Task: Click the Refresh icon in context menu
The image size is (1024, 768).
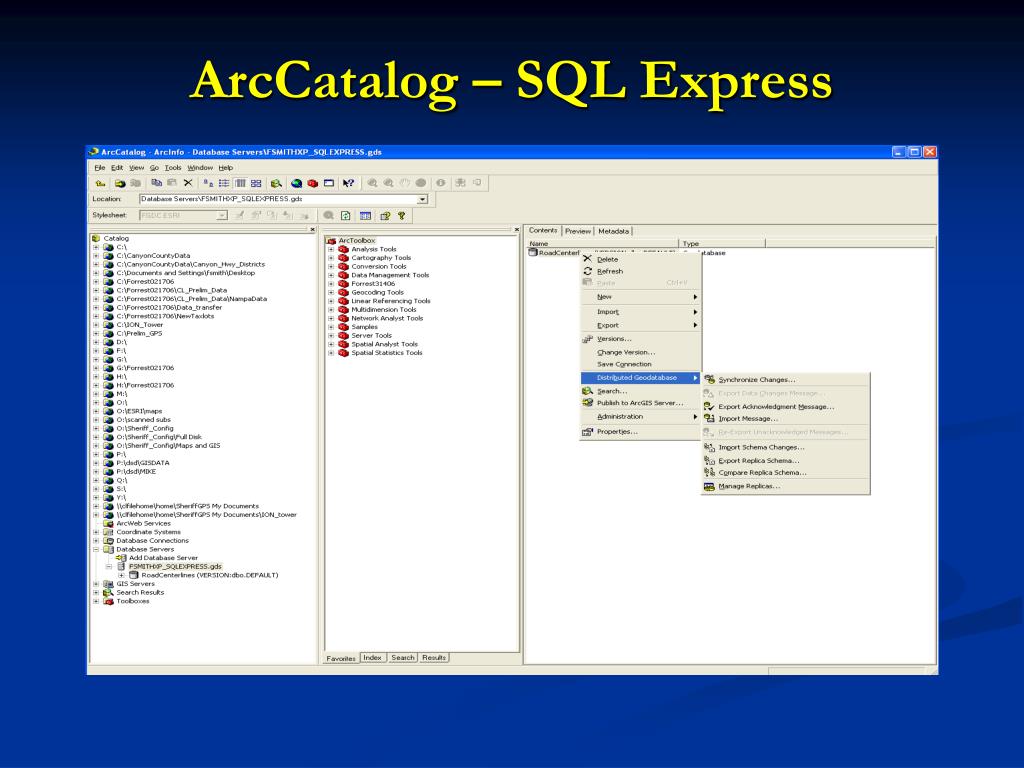Action: click(x=587, y=271)
